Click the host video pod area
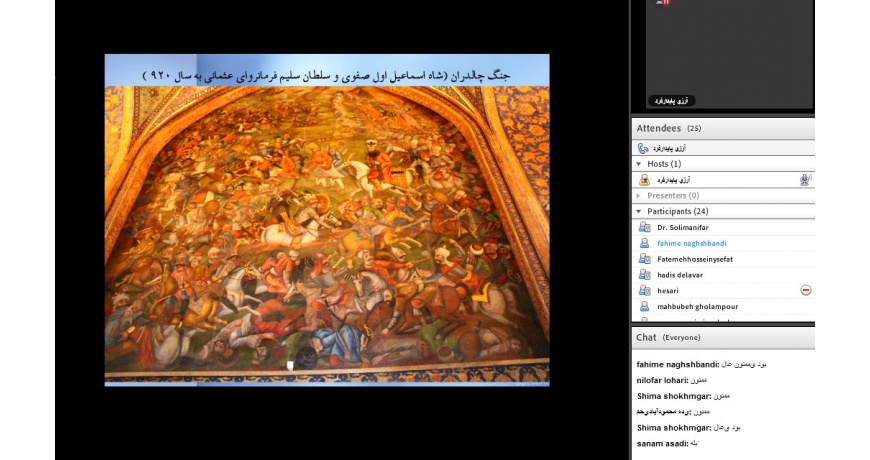Screen dimensions: 870x460 click(x=730, y=54)
